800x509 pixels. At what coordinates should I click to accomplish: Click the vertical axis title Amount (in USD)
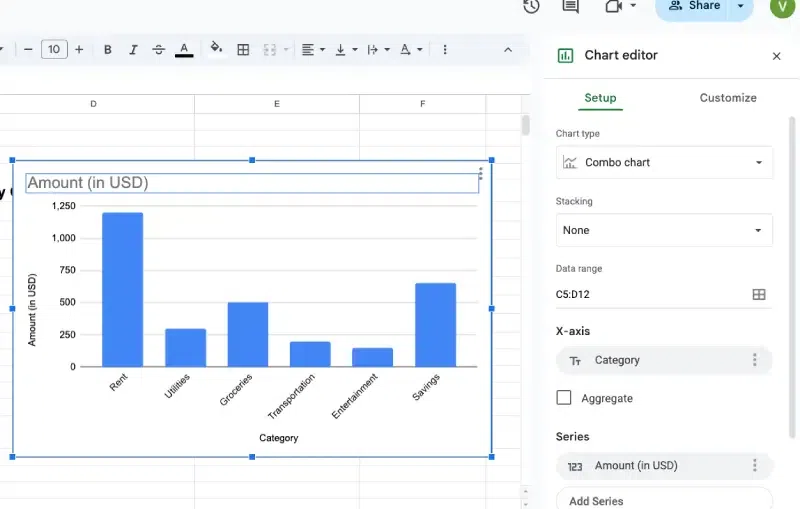pos(32,310)
